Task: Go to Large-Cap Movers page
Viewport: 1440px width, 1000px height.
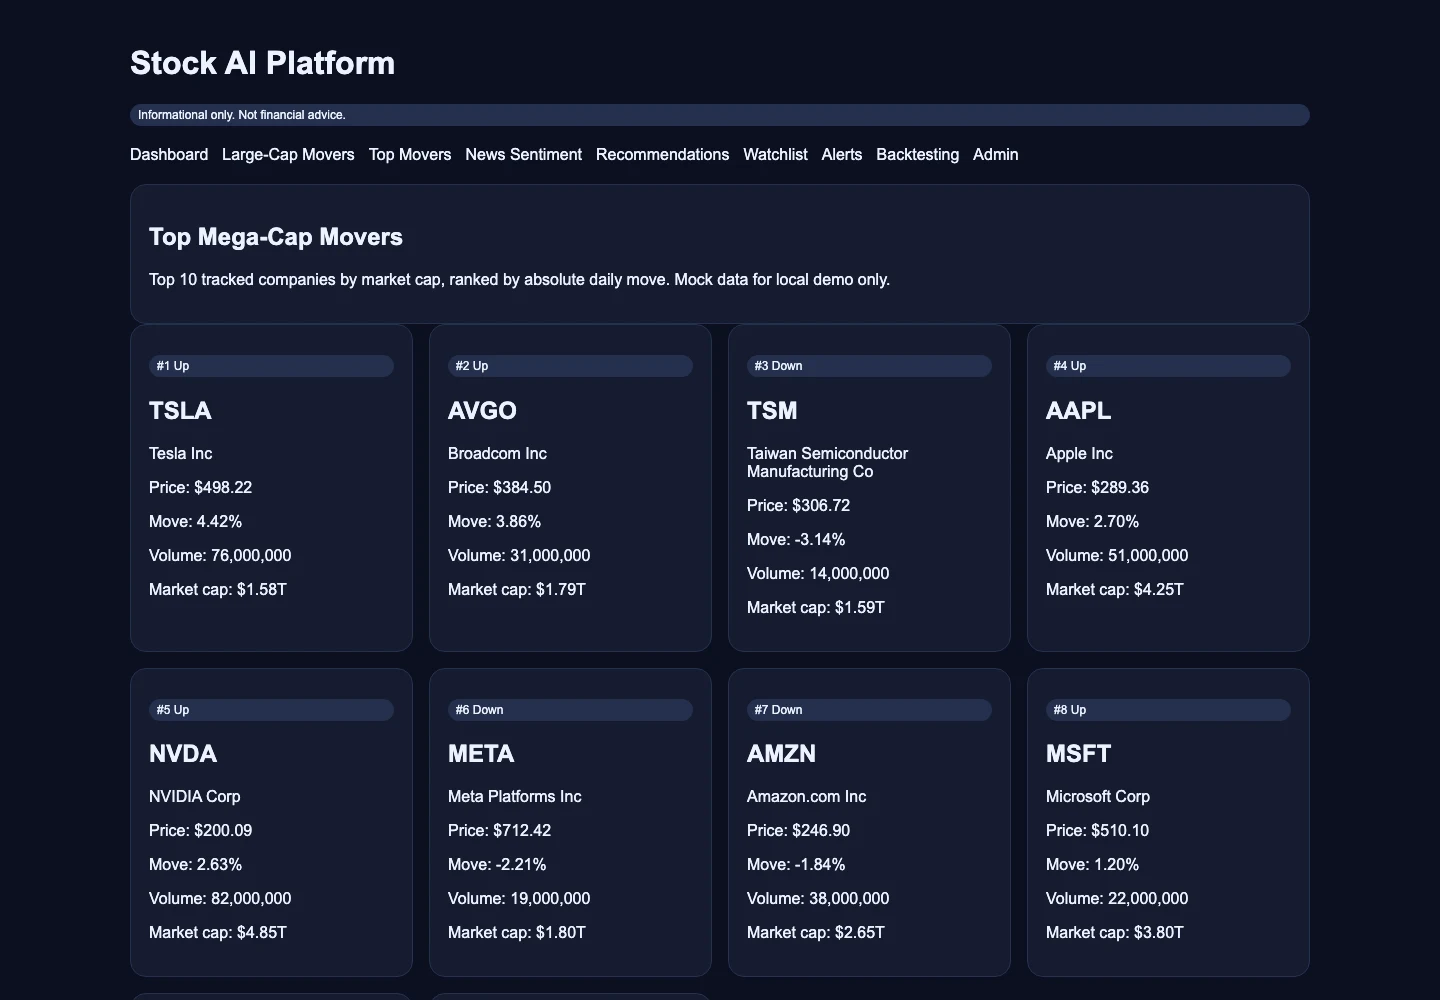Action: coord(288,154)
